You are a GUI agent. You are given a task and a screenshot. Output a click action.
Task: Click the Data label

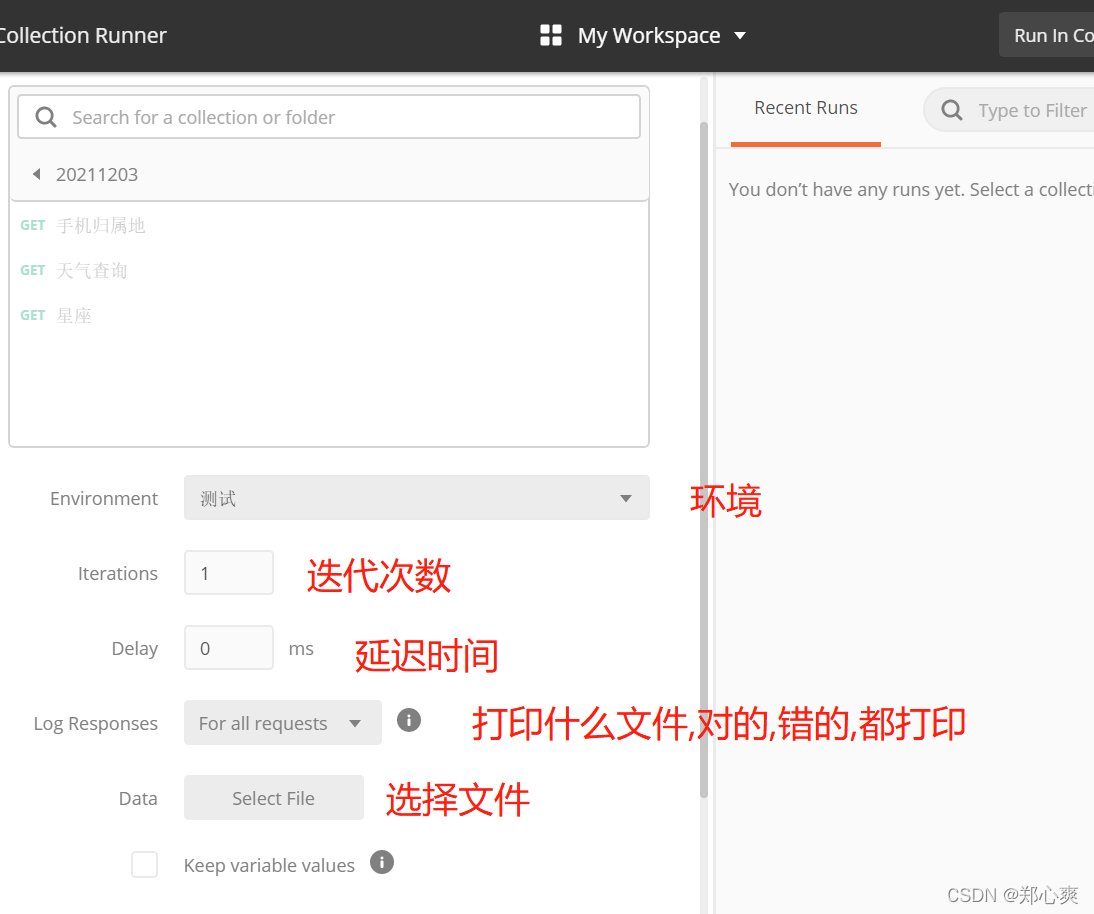click(138, 798)
